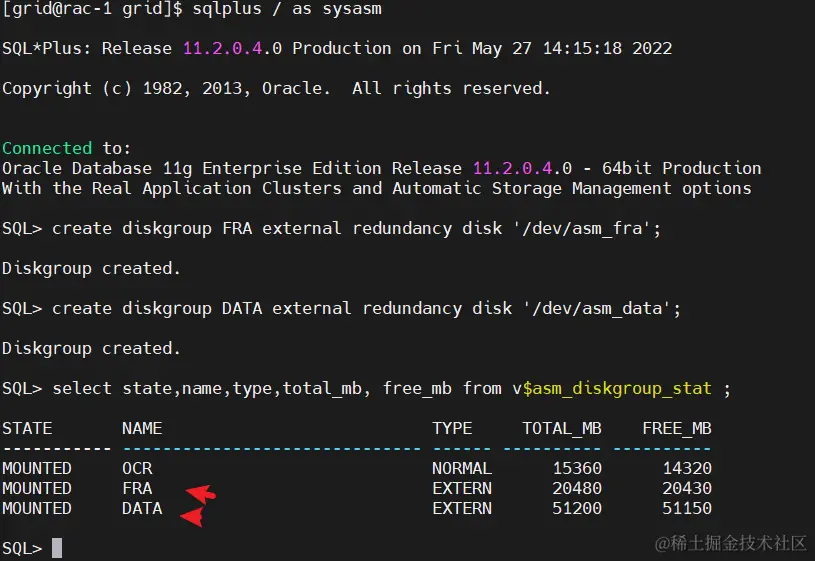This screenshot has height=561, width=815.
Task: Click the EXTERN type in DATA row
Action: click(x=462, y=508)
